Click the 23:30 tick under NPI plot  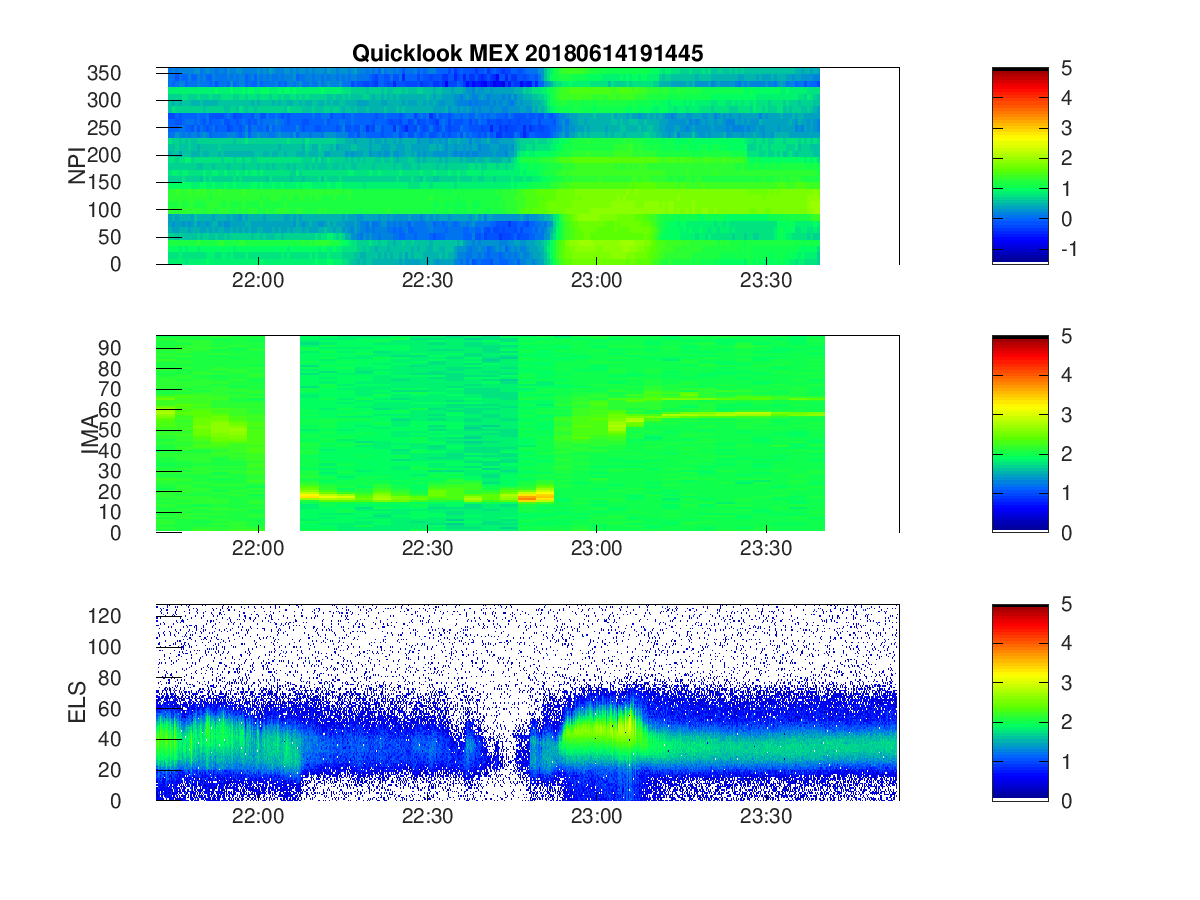[766, 281]
